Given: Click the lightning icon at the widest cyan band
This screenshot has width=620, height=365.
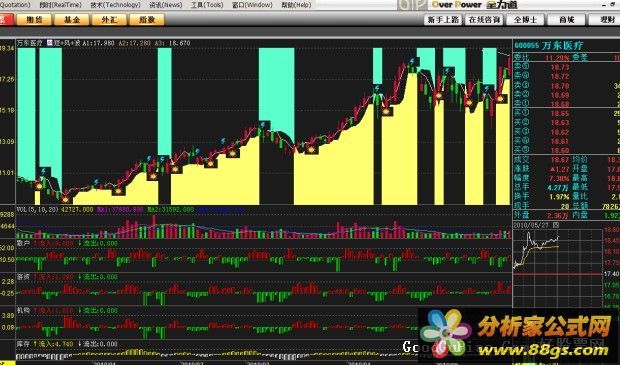Looking at the screenshot, I should [x=263, y=125].
